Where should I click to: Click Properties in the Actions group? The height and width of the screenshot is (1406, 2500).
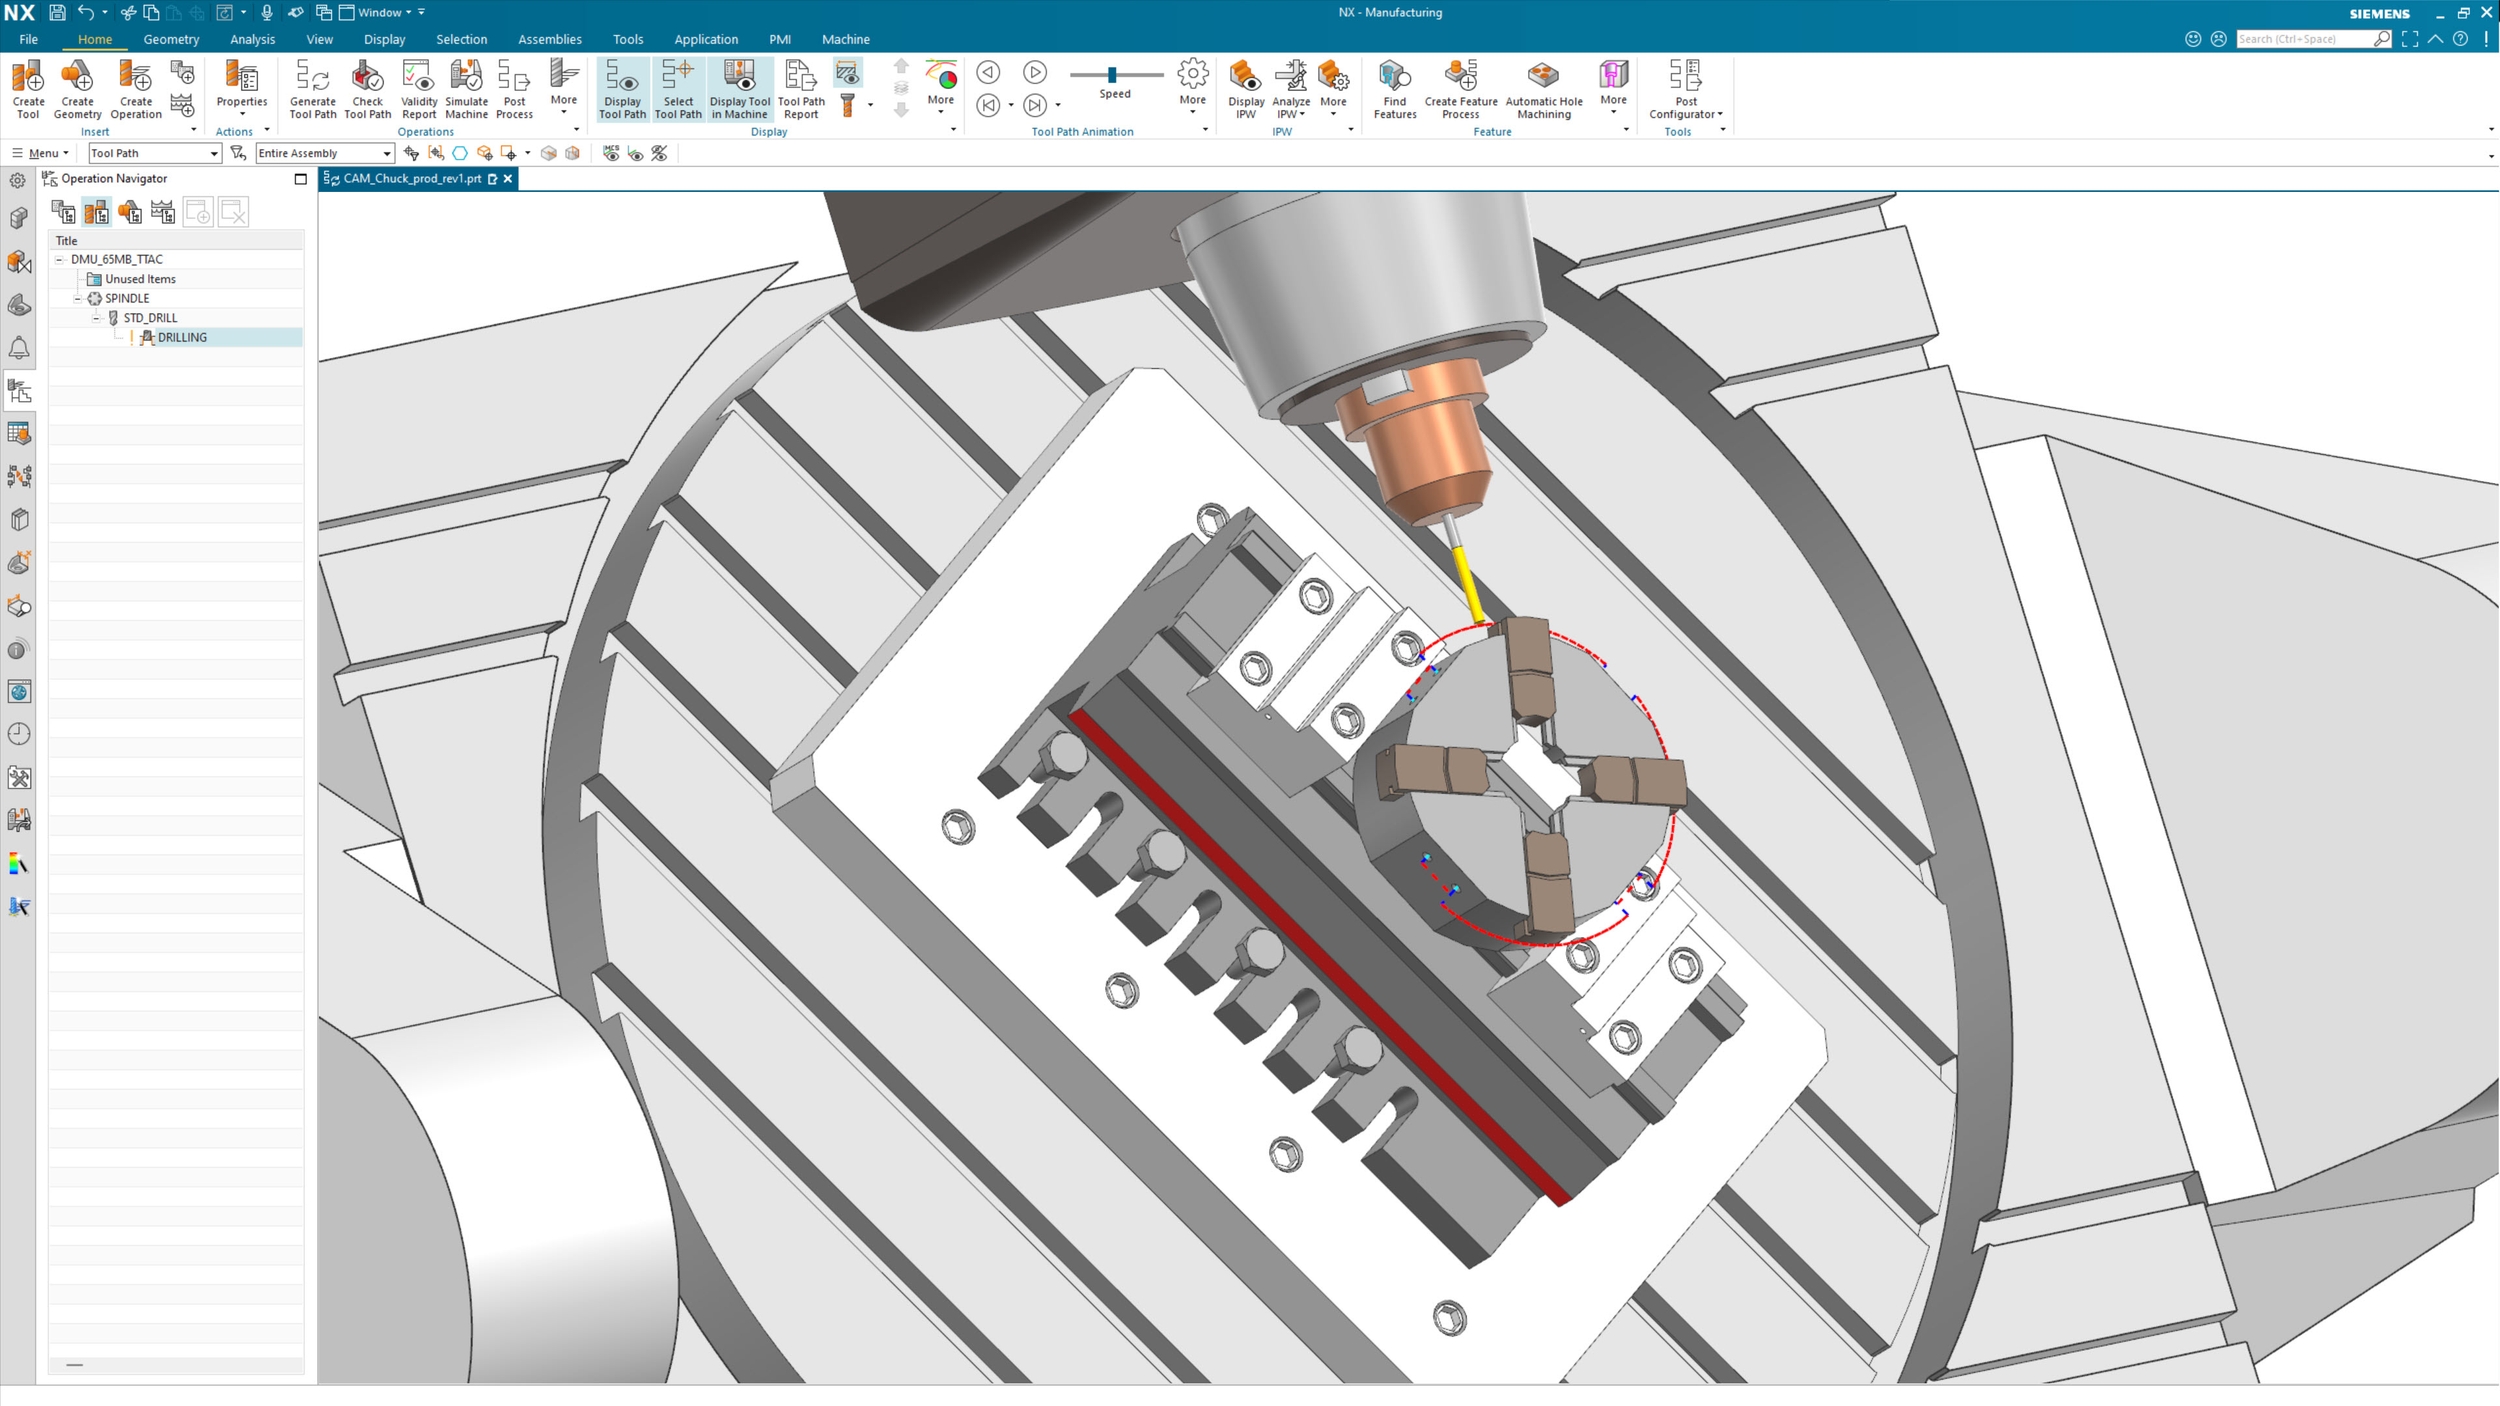click(241, 86)
